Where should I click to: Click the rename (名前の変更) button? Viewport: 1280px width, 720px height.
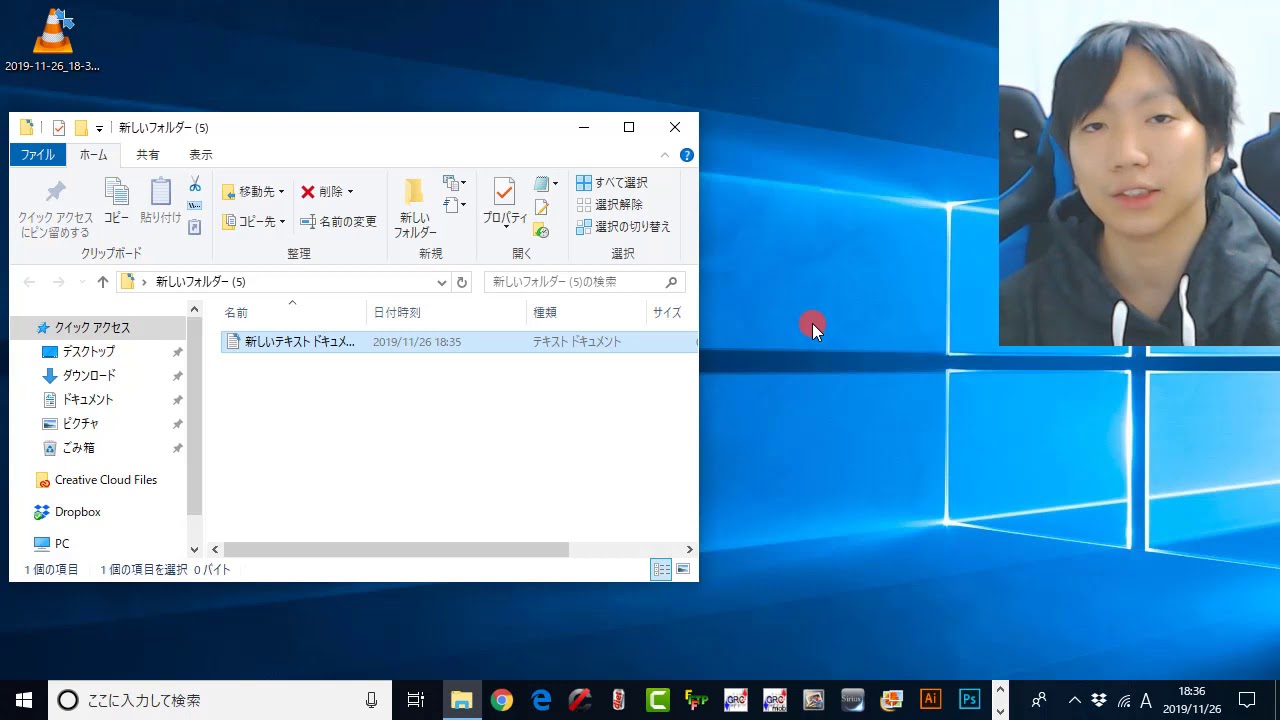339,221
